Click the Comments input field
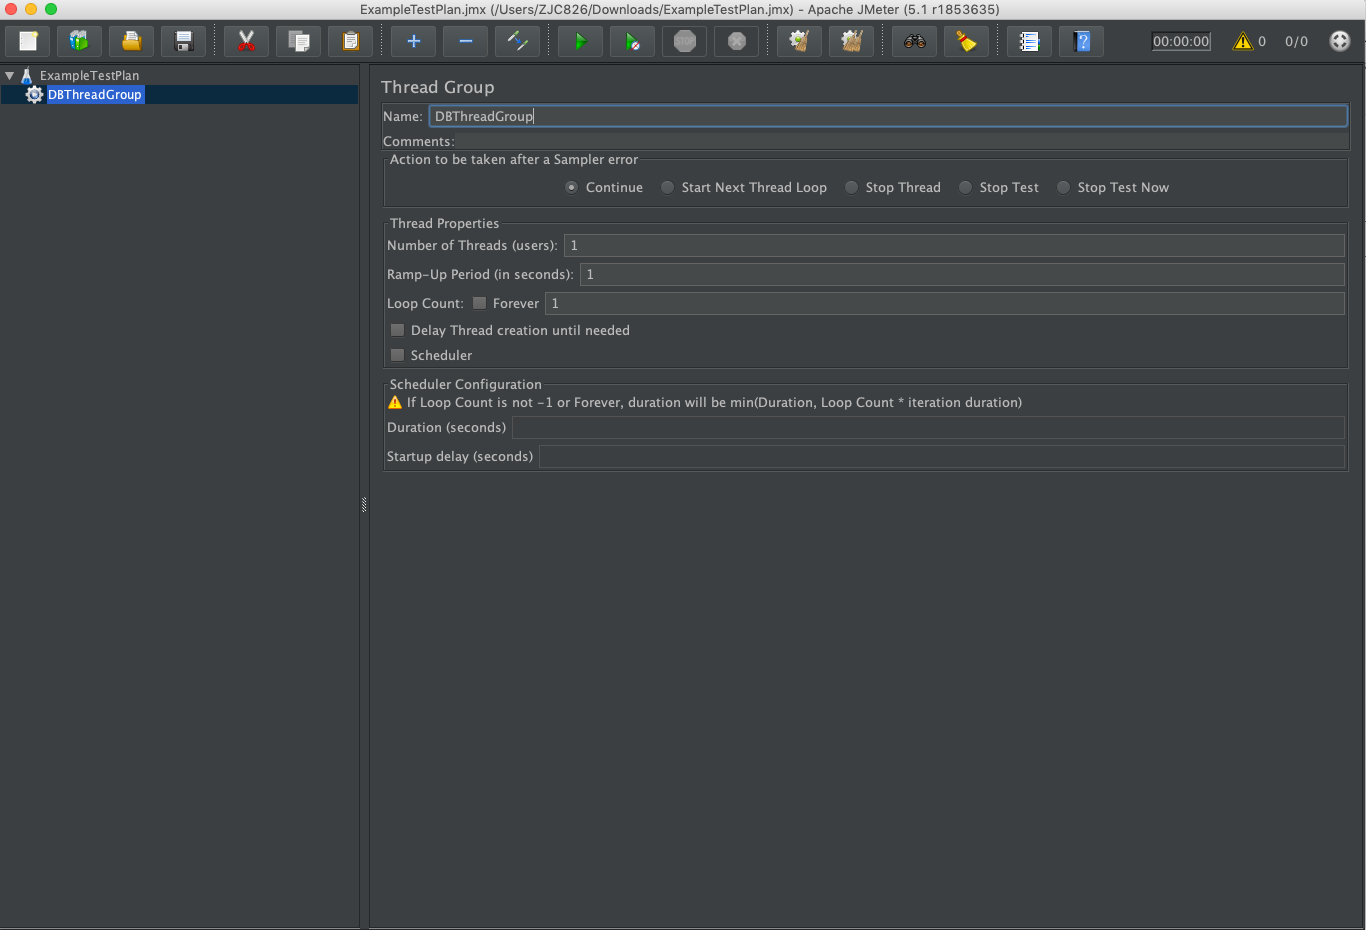 coord(902,141)
